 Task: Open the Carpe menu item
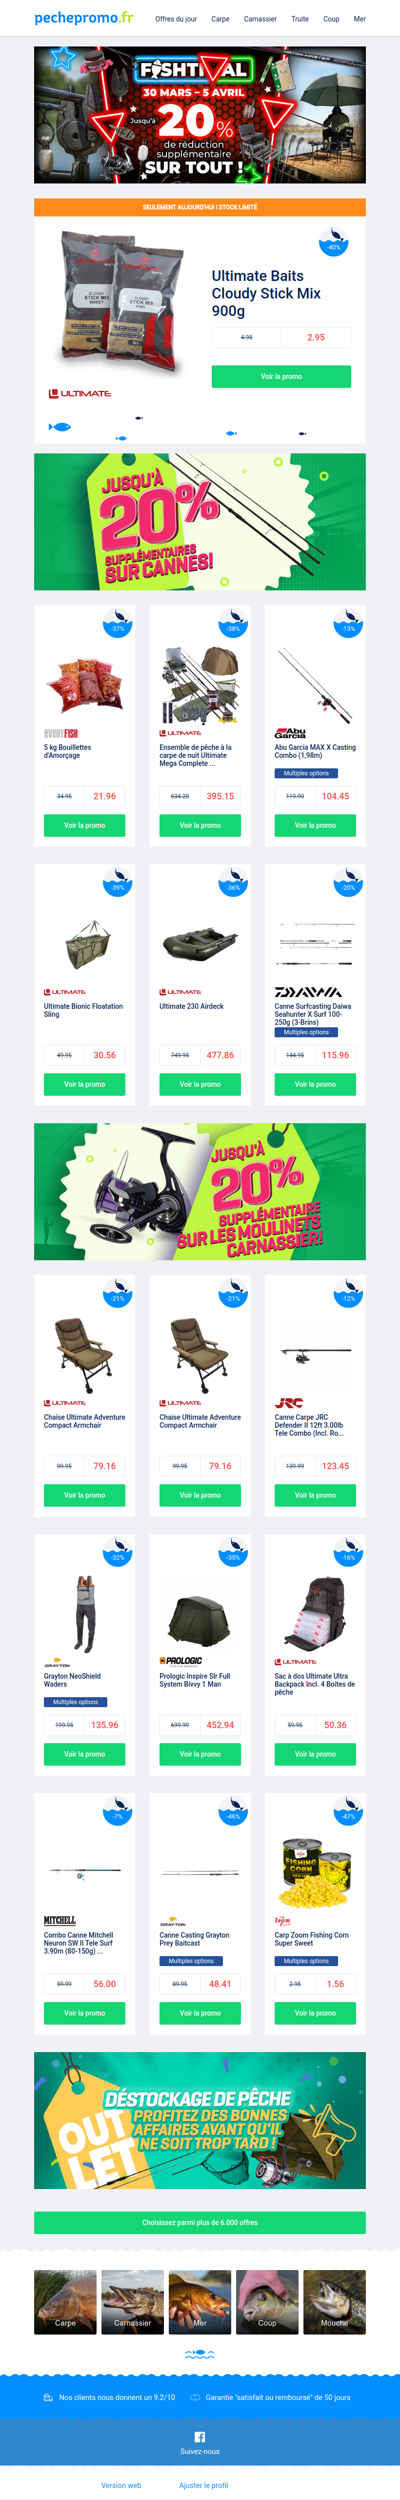pyautogui.click(x=220, y=19)
